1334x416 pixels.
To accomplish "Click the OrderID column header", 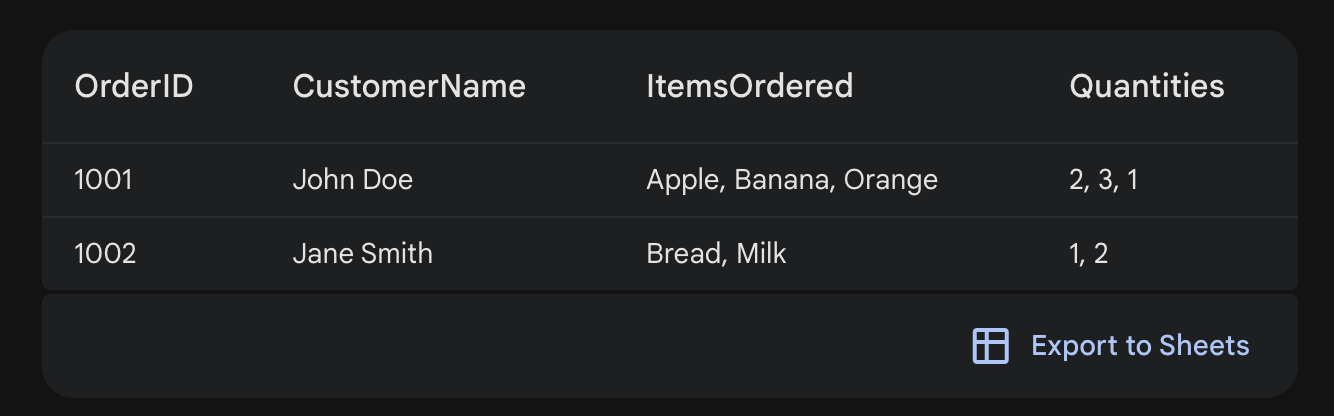I will point(134,87).
